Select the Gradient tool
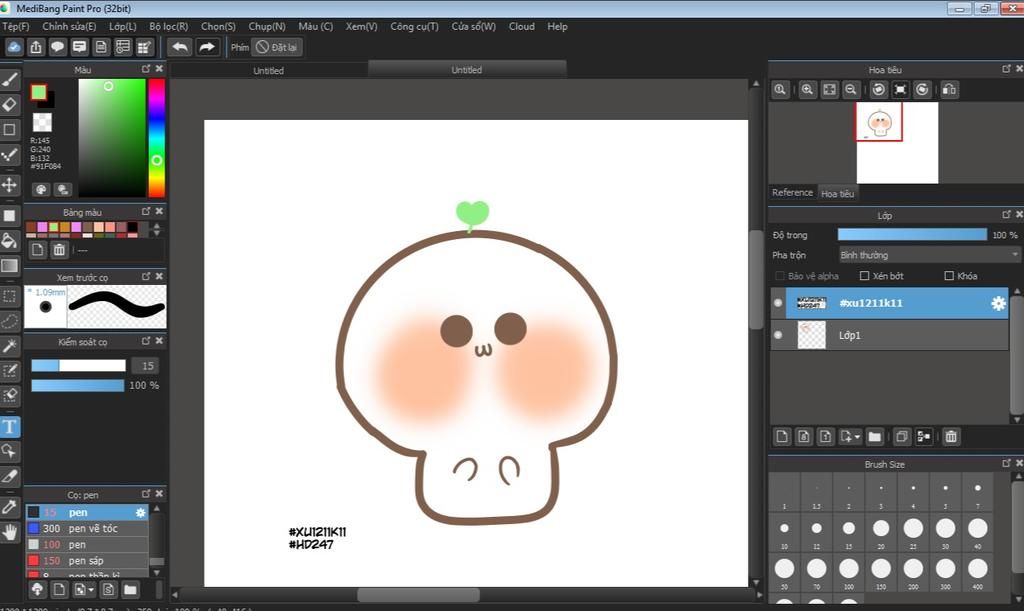 pyautogui.click(x=10, y=266)
